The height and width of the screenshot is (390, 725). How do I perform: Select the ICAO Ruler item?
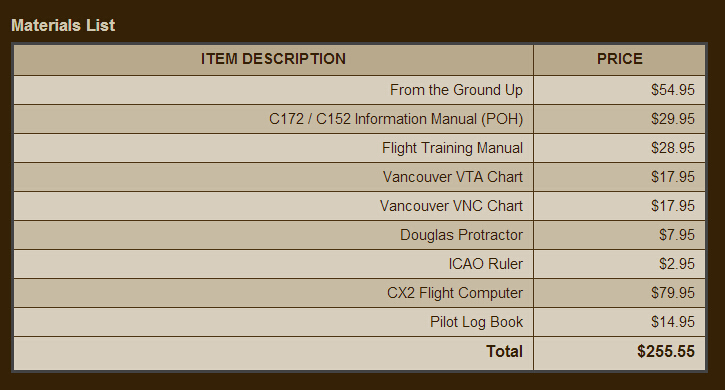click(485, 264)
